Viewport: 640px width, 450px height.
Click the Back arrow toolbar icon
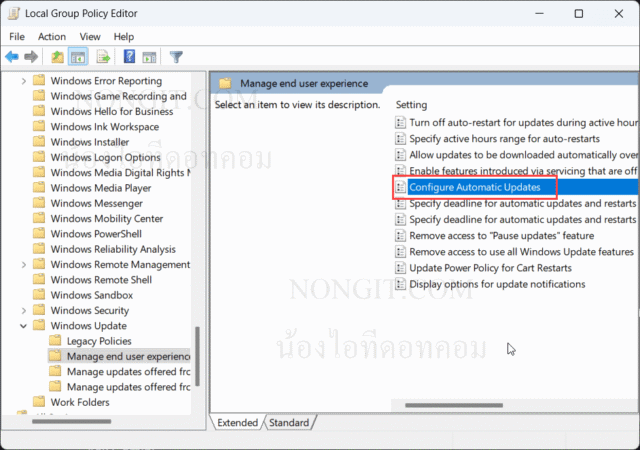tap(12, 57)
